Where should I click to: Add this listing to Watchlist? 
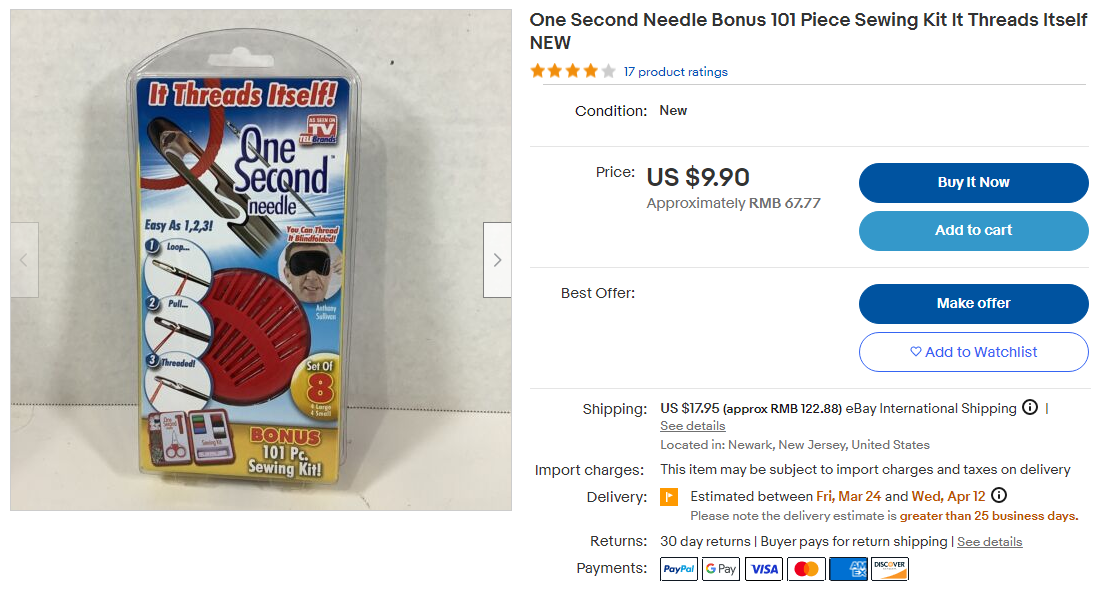tap(973, 352)
